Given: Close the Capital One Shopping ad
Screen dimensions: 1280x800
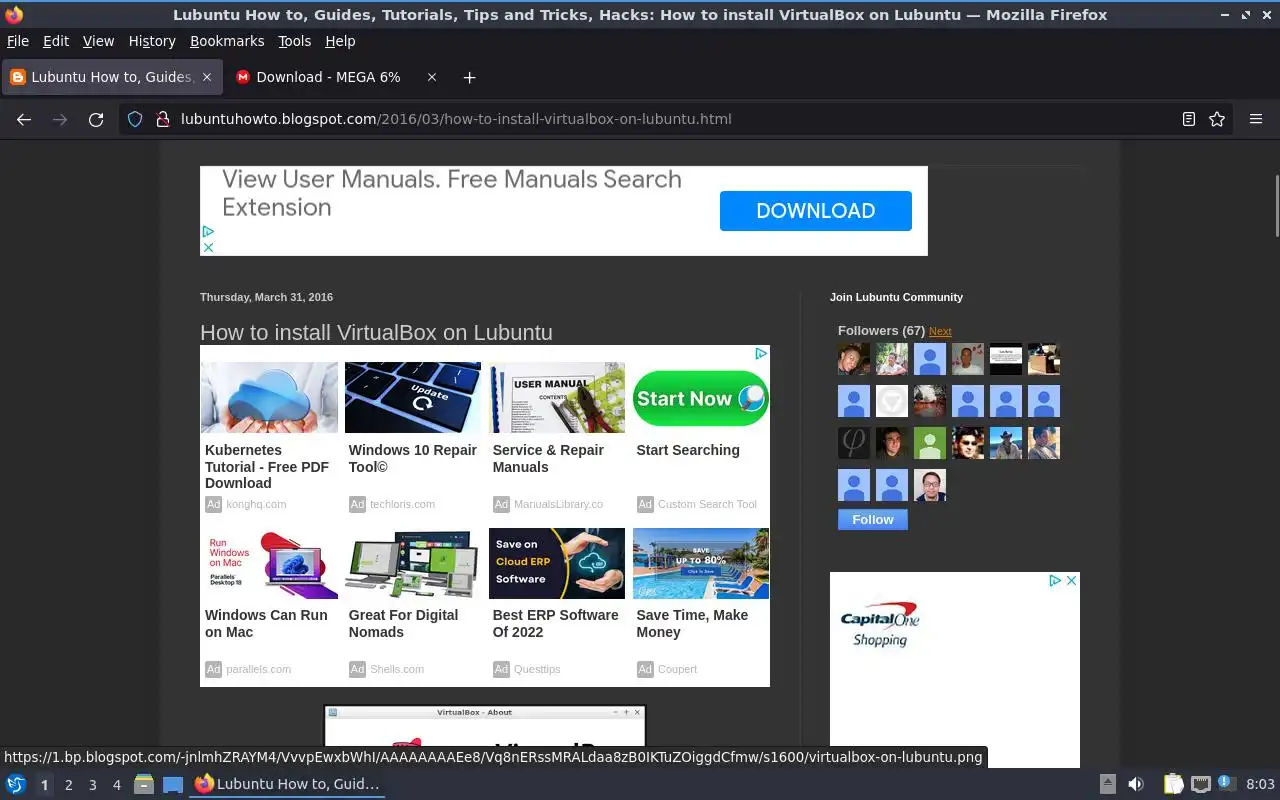Looking at the screenshot, I should point(1071,580).
